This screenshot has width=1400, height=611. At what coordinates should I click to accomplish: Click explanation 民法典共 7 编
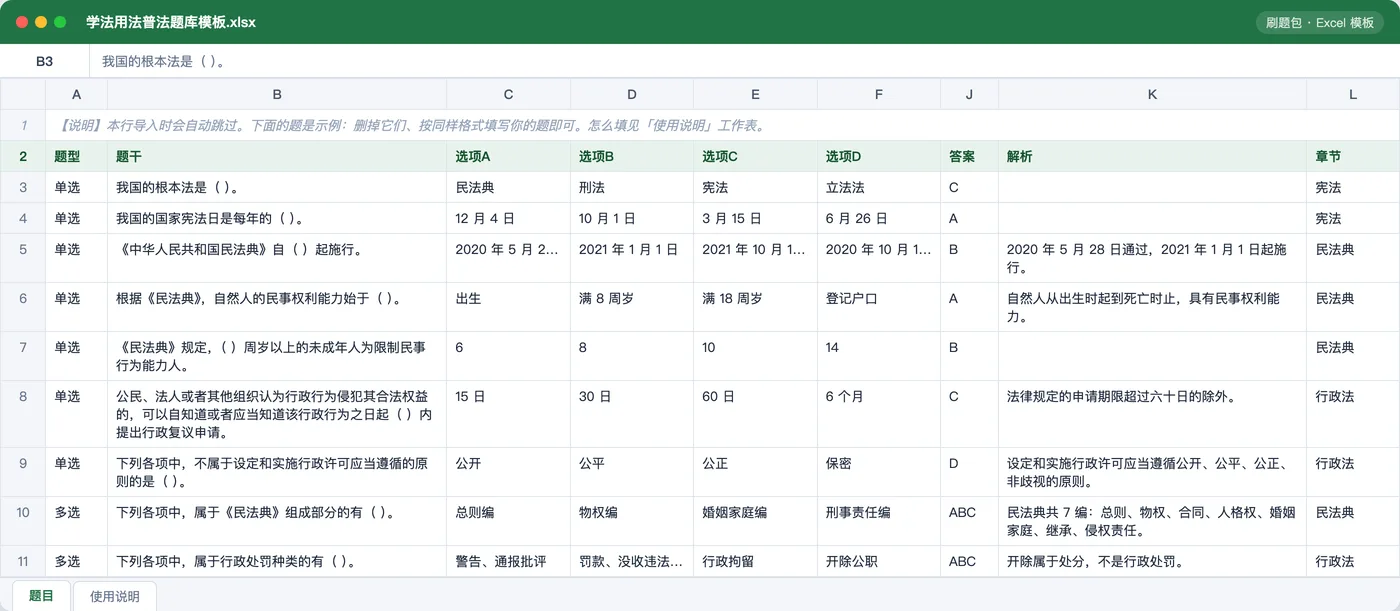1153,521
